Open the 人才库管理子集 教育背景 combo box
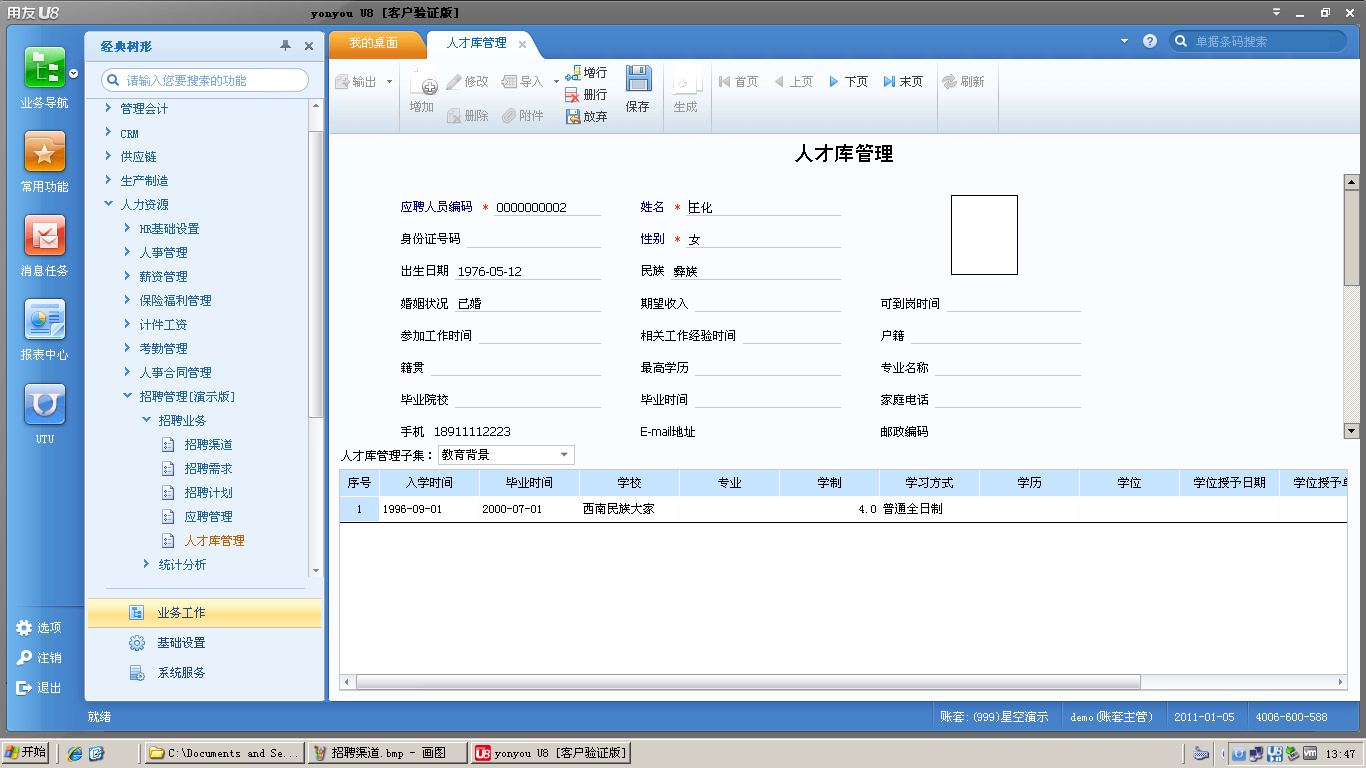Screen dimensions: 1366x768 (x=506, y=455)
